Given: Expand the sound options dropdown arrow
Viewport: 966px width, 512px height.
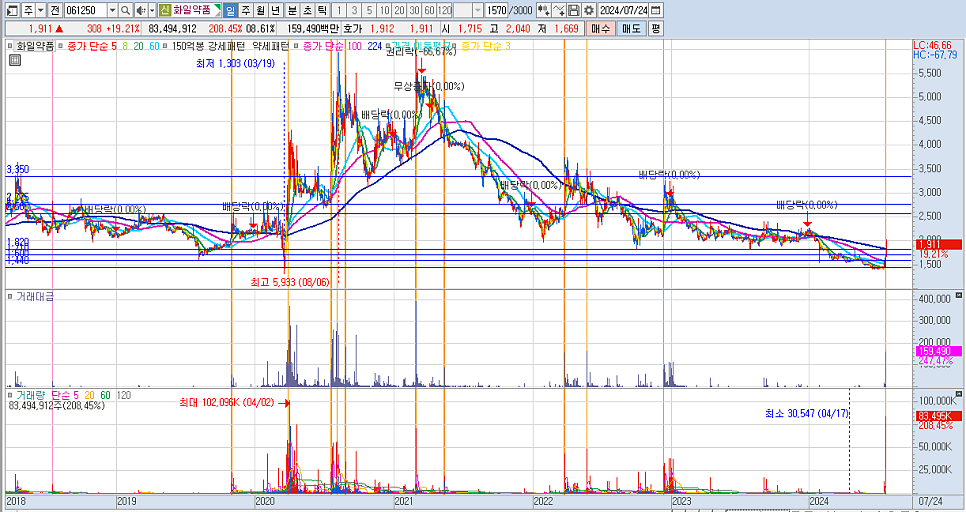Looking at the screenshot, I should tap(153, 10).
